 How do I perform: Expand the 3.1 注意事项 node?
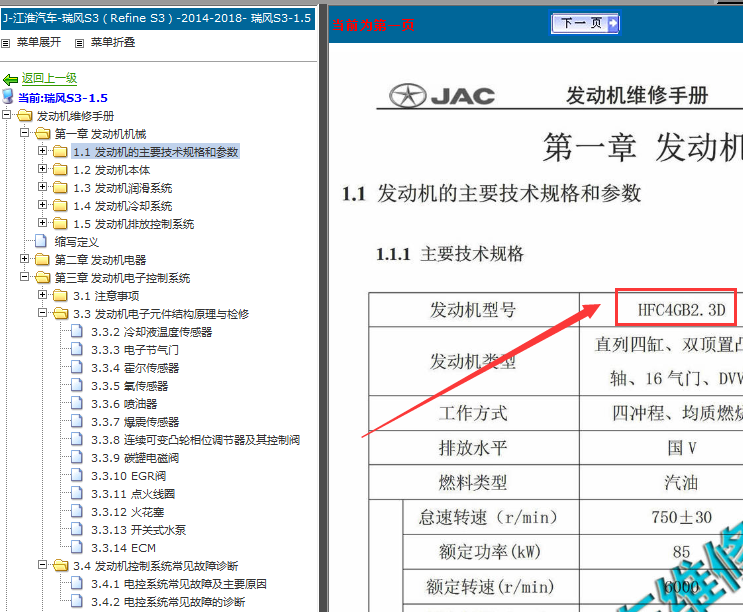pyautogui.click(x=43, y=295)
